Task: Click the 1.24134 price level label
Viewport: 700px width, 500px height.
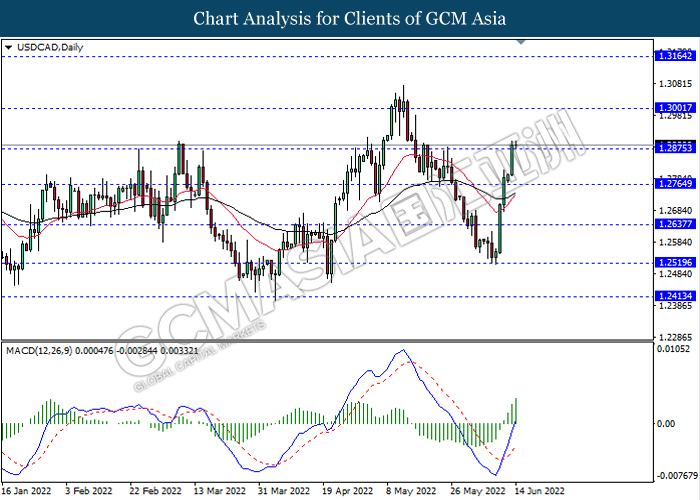Action: (675, 296)
